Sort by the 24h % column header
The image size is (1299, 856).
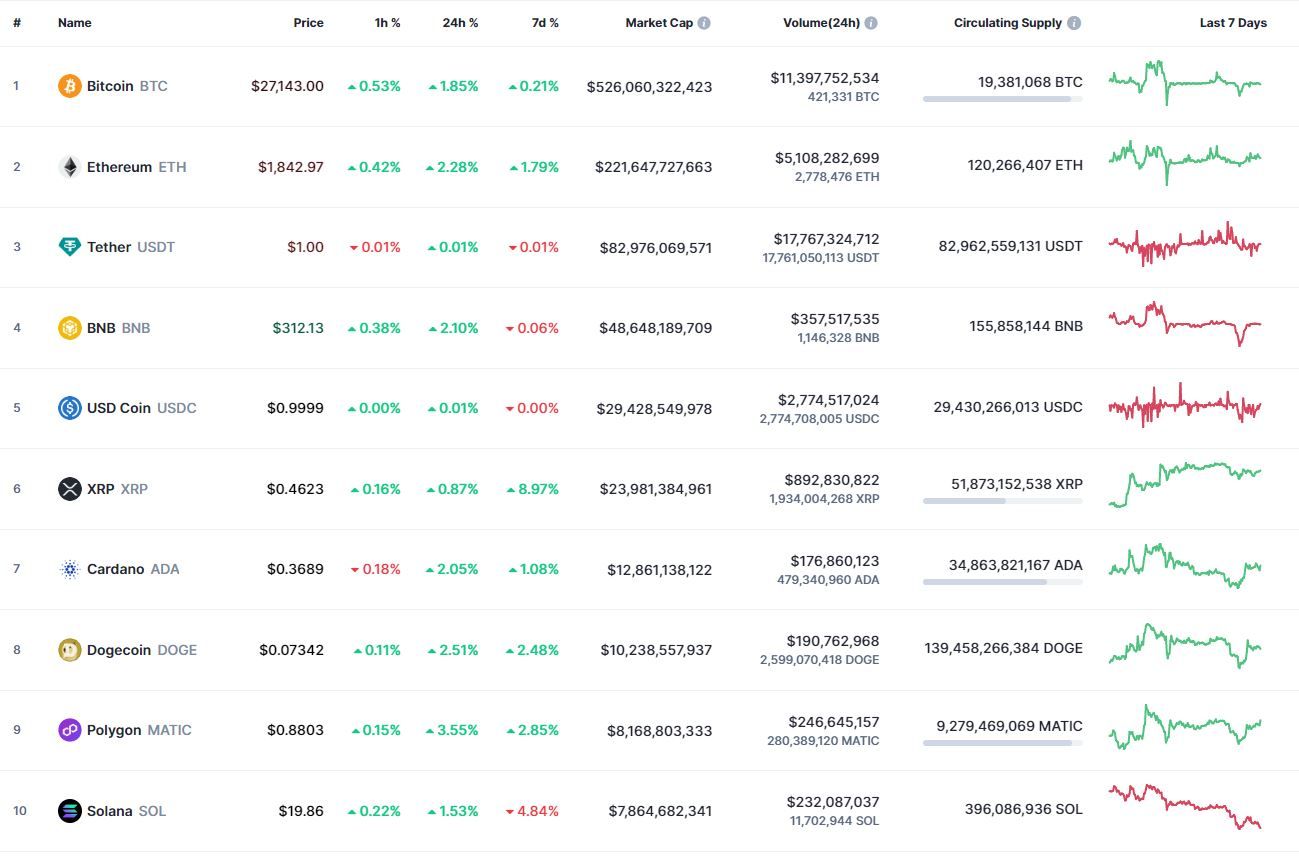pyautogui.click(x=460, y=23)
